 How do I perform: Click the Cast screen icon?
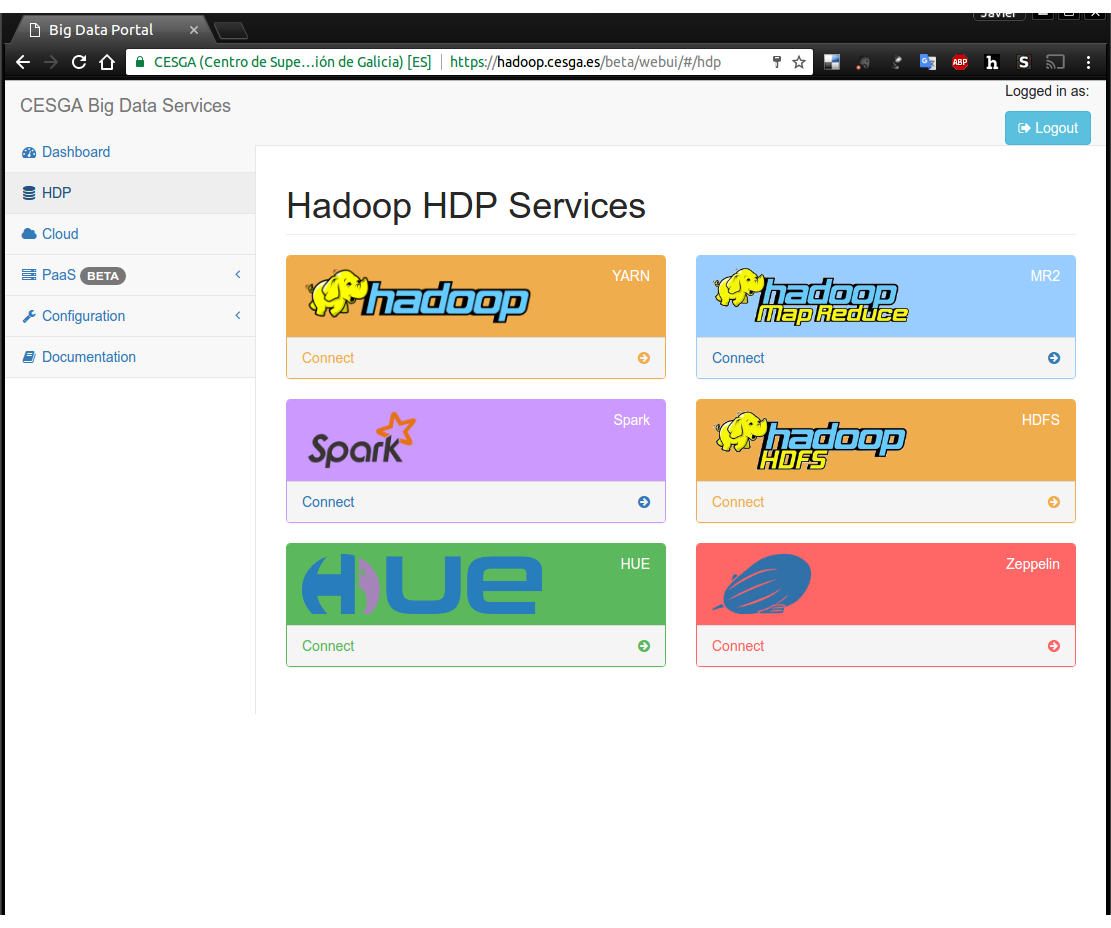[1056, 62]
